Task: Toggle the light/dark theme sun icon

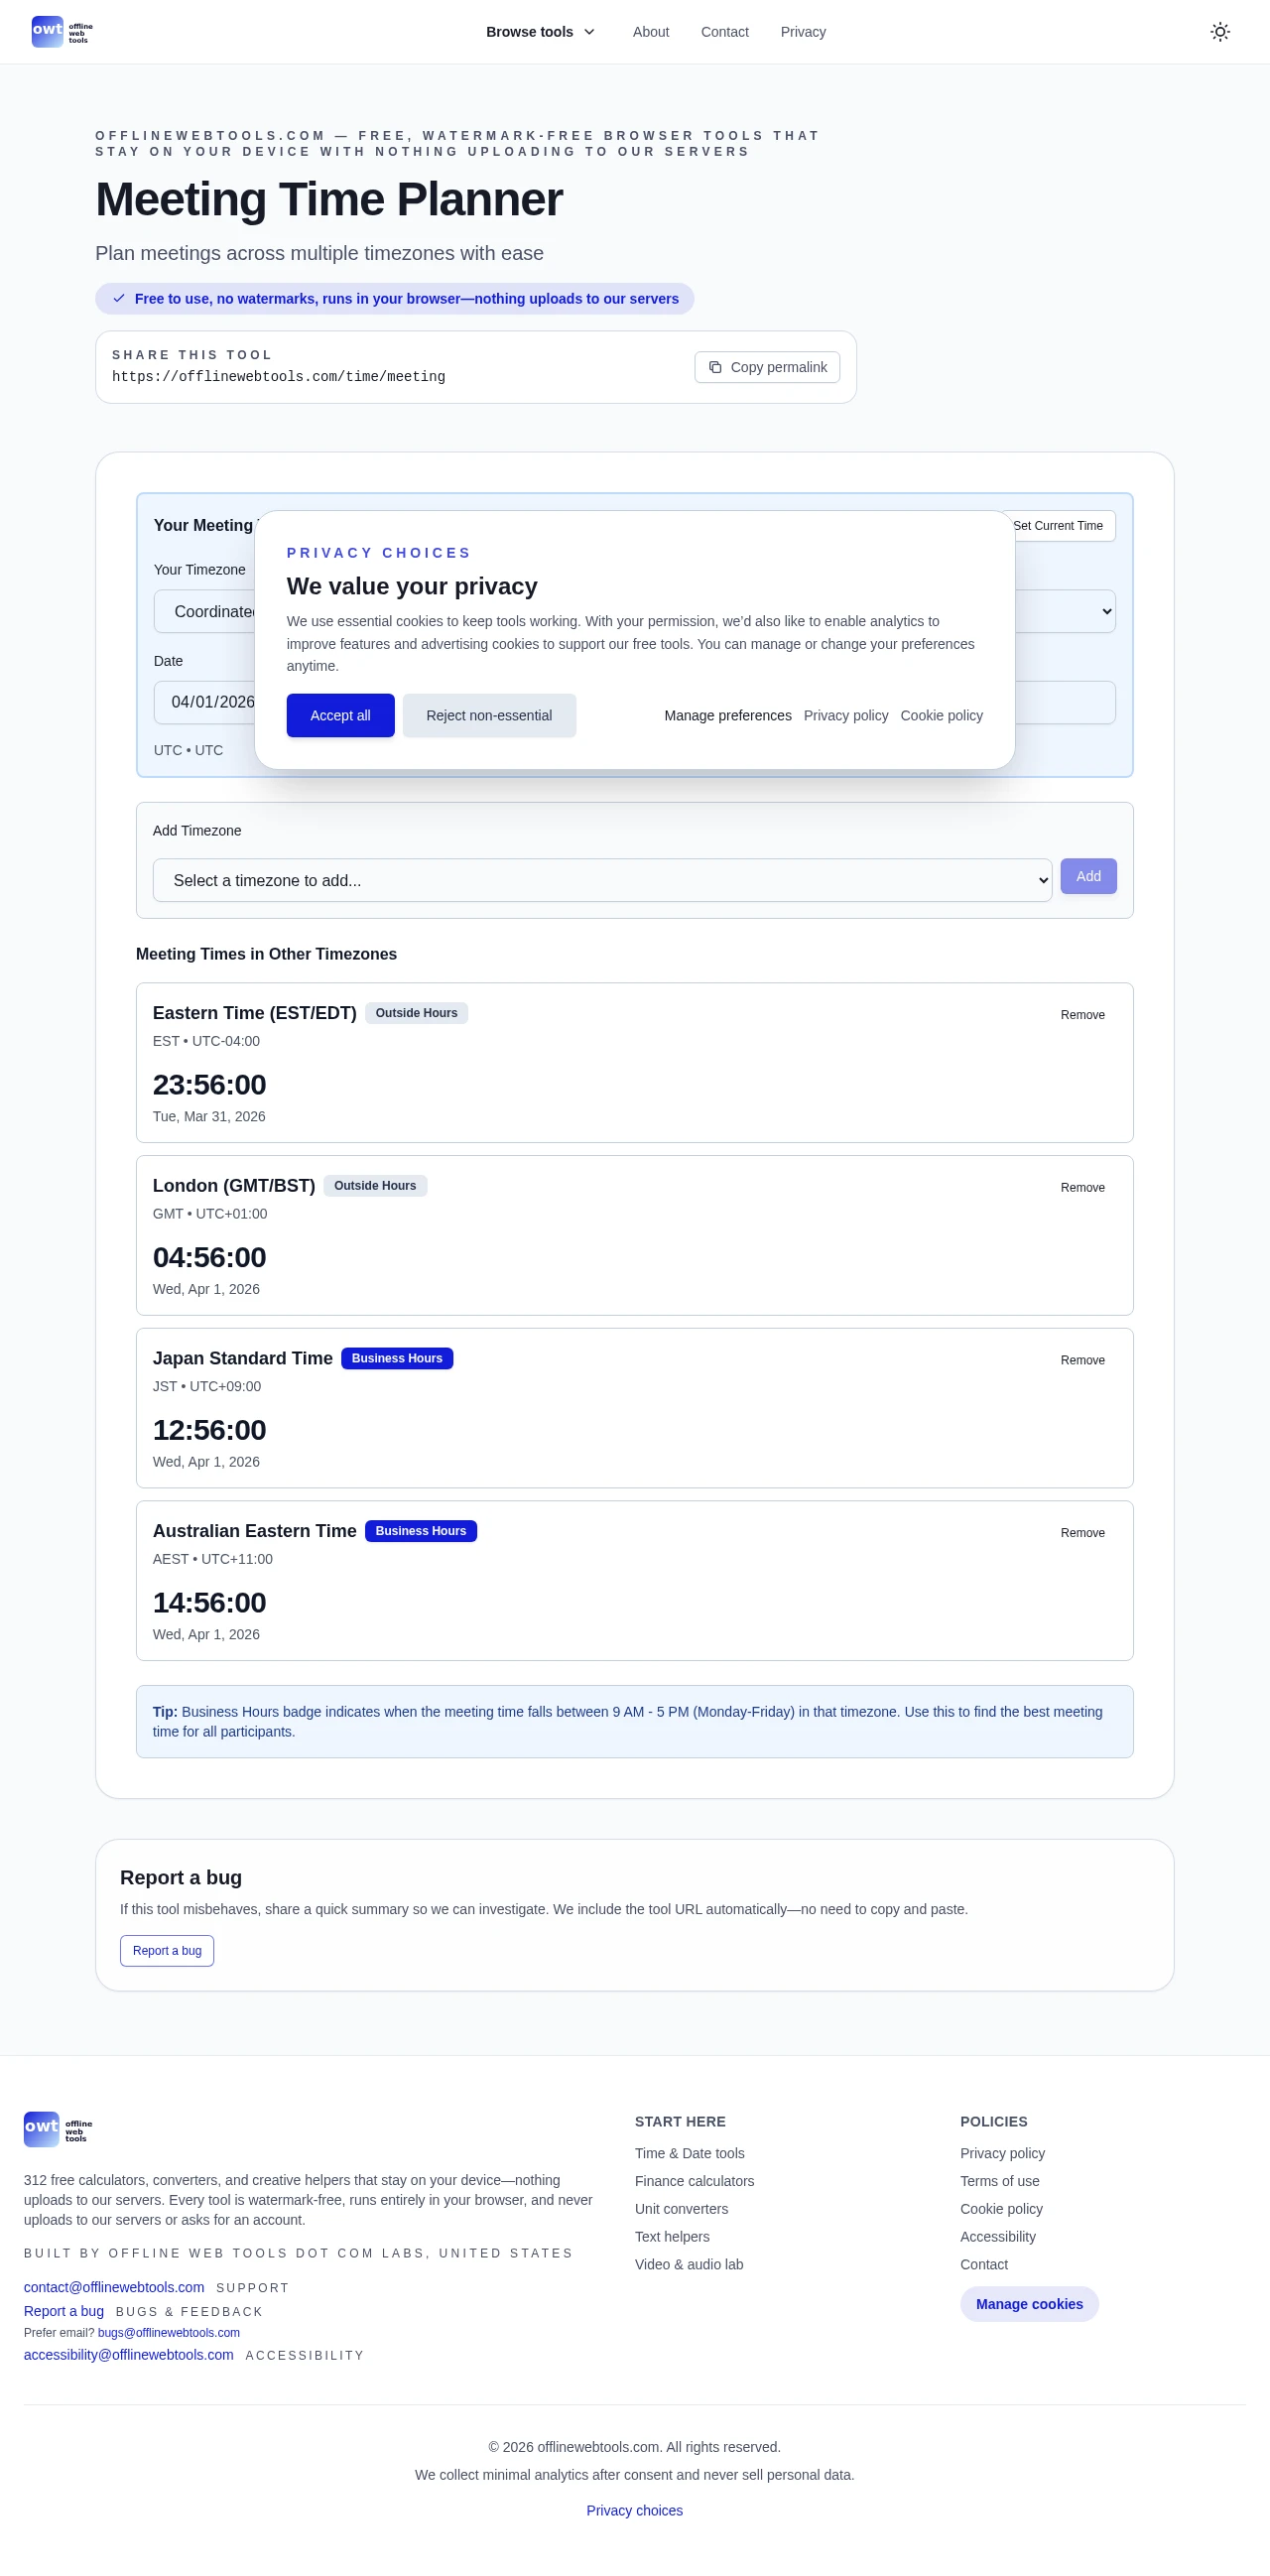Action: [x=1219, y=32]
